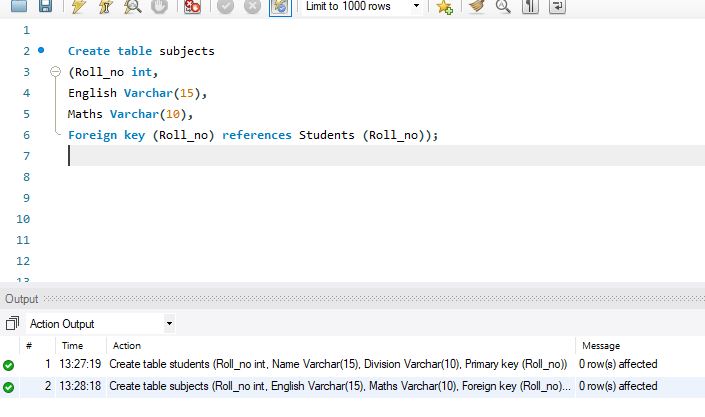
Task: Toggle auto-commit mode icon
Action: coord(280,7)
